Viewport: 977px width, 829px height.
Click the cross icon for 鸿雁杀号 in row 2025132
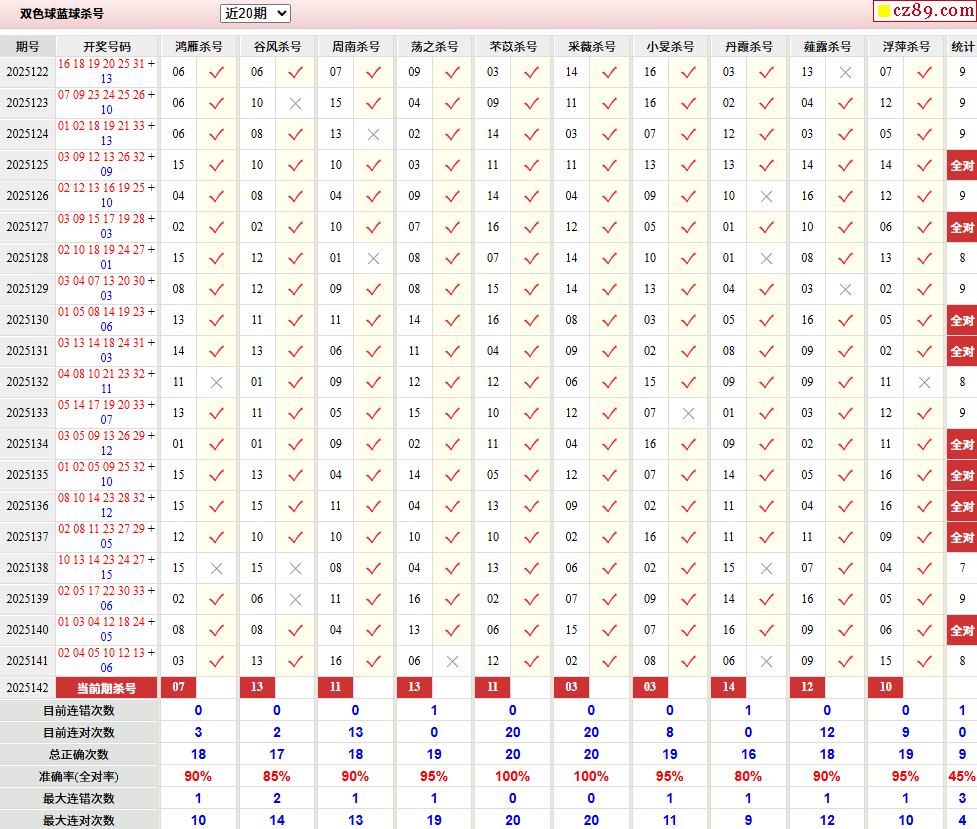[216, 382]
